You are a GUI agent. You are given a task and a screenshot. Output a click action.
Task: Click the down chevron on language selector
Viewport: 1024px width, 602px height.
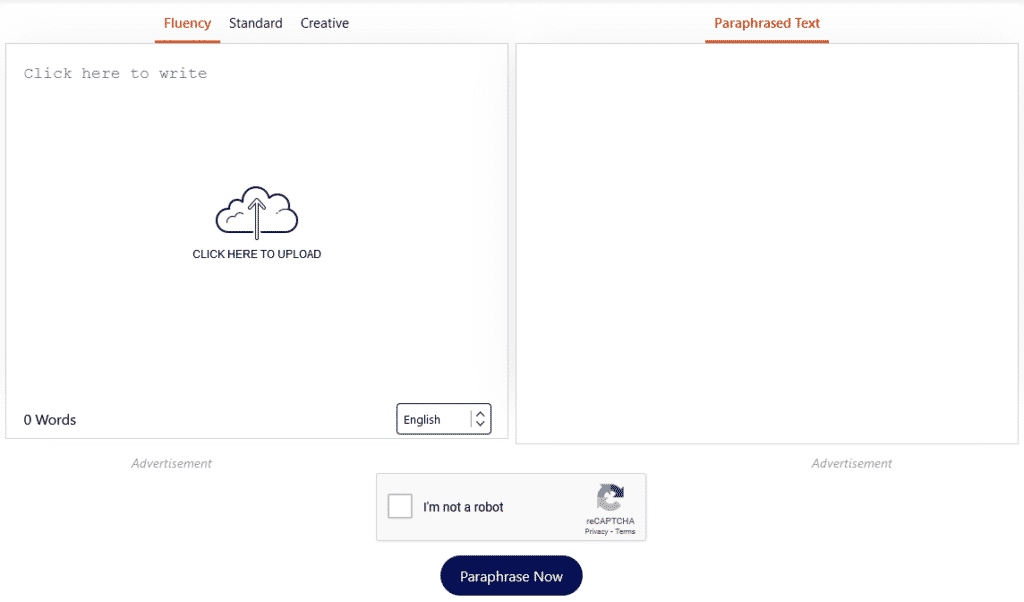click(480, 425)
